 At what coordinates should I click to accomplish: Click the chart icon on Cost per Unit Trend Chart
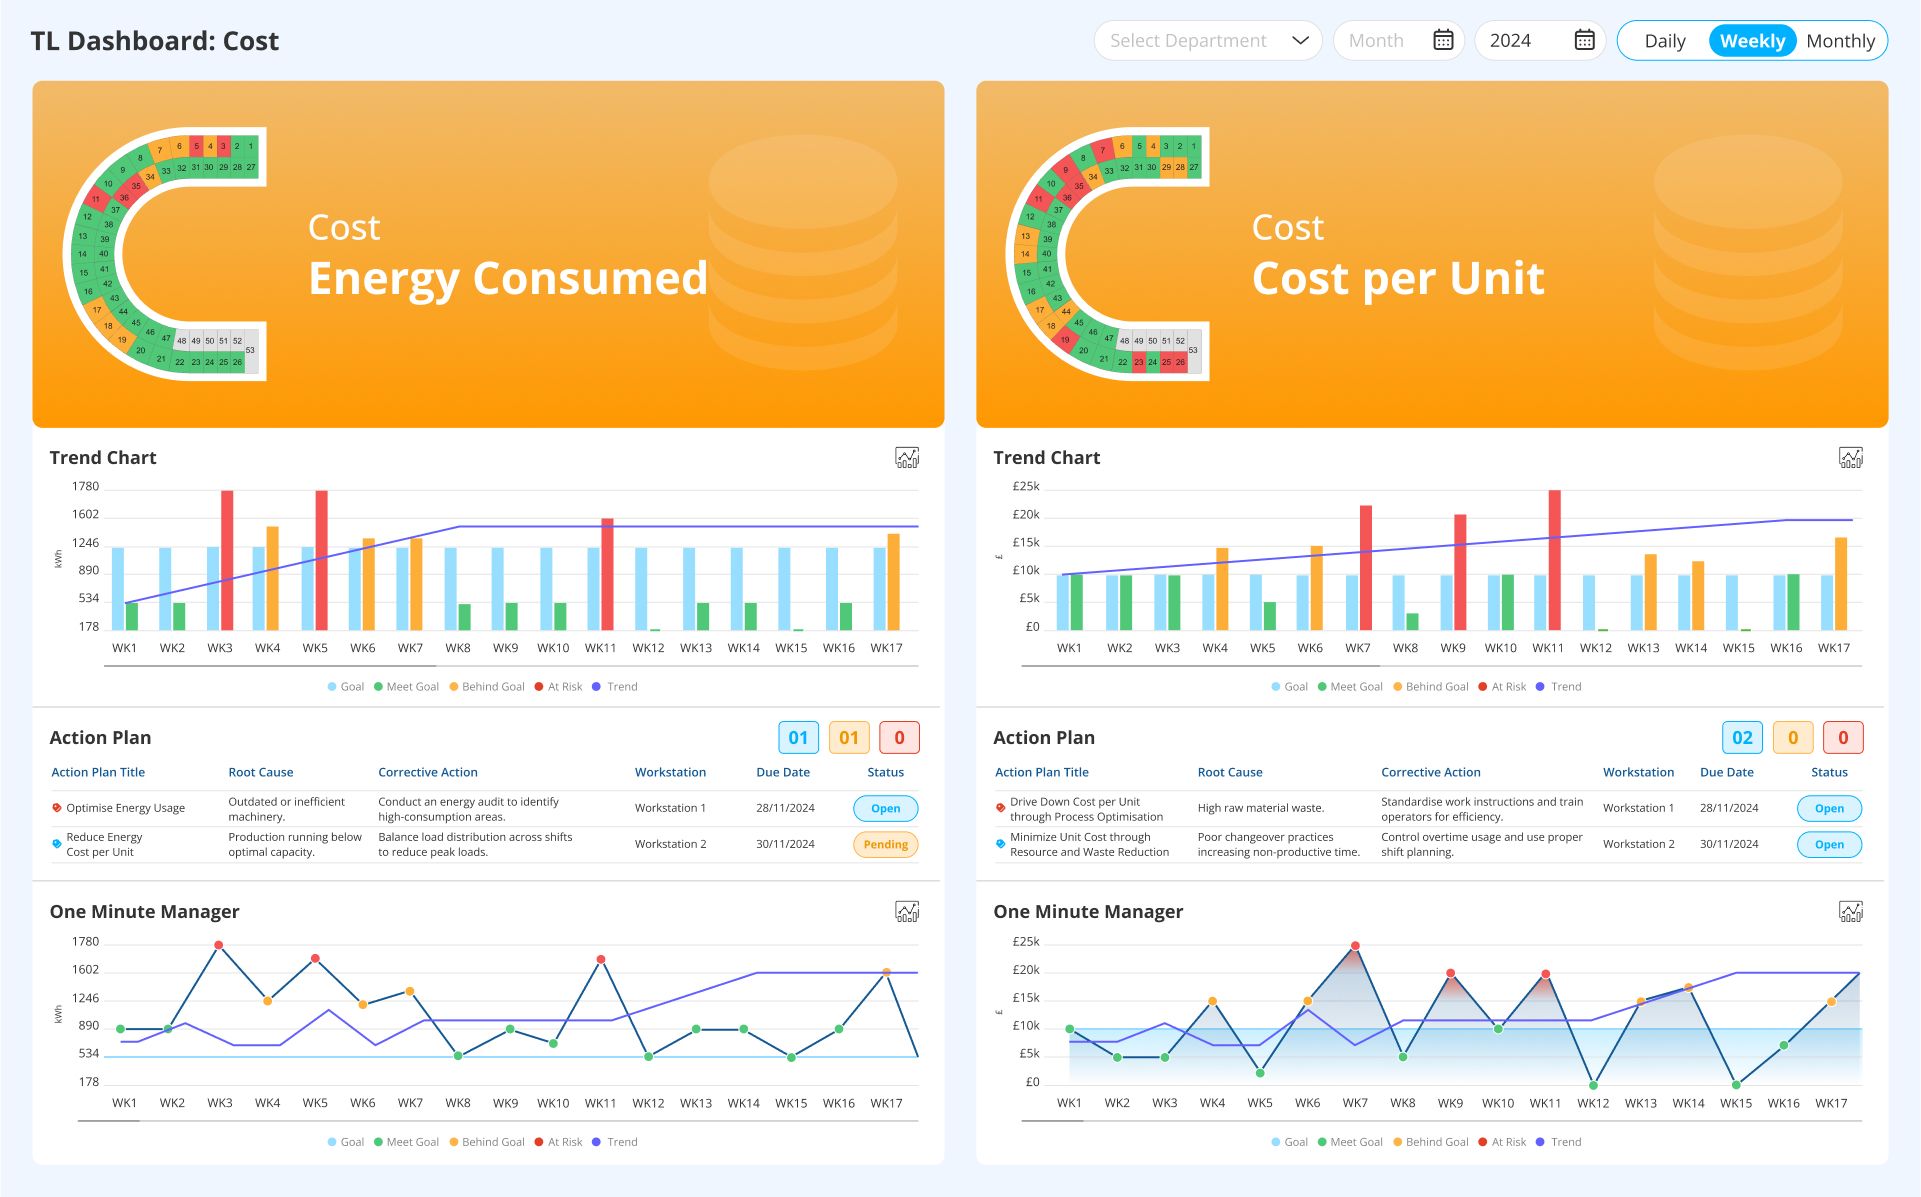pyautogui.click(x=1851, y=457)
